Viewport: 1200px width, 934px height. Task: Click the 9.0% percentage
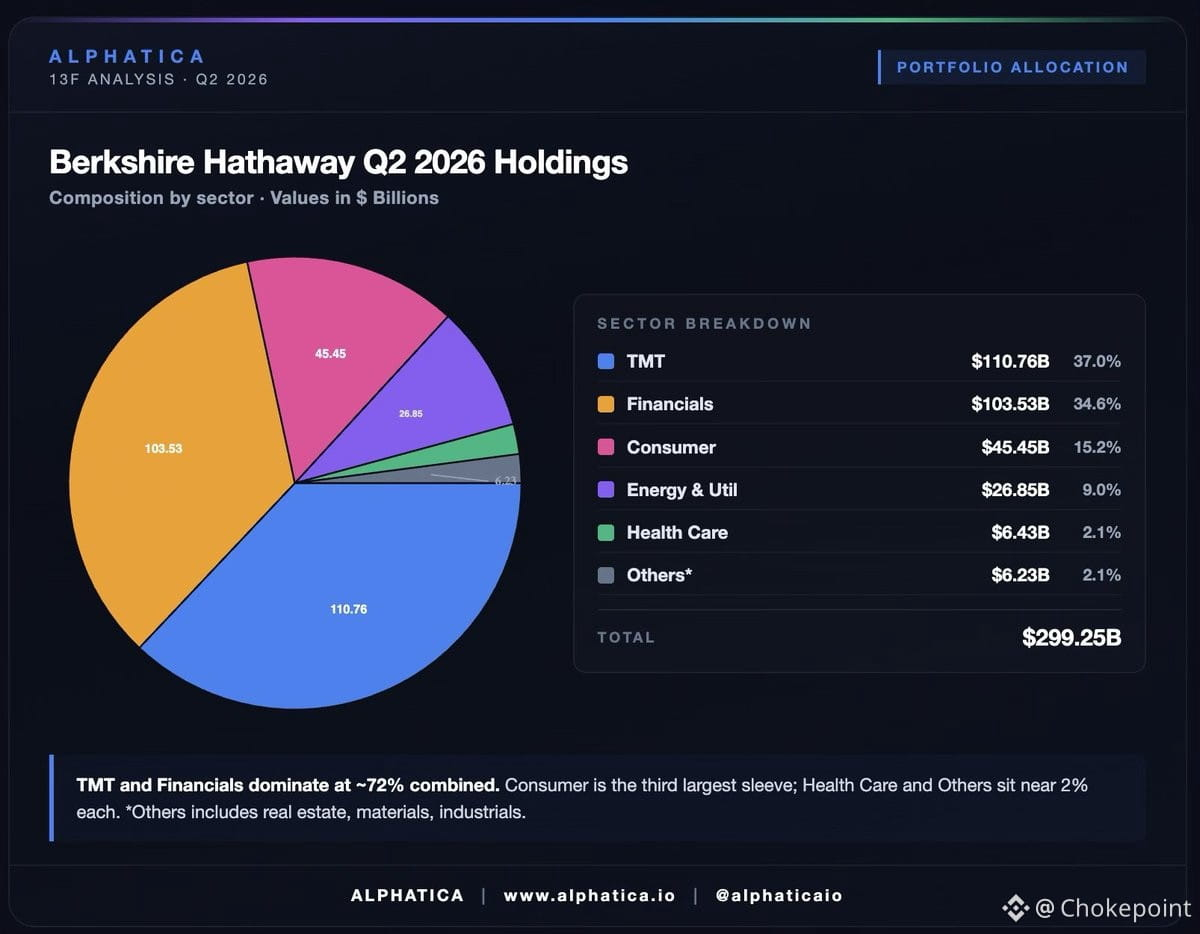point(1101,490)
